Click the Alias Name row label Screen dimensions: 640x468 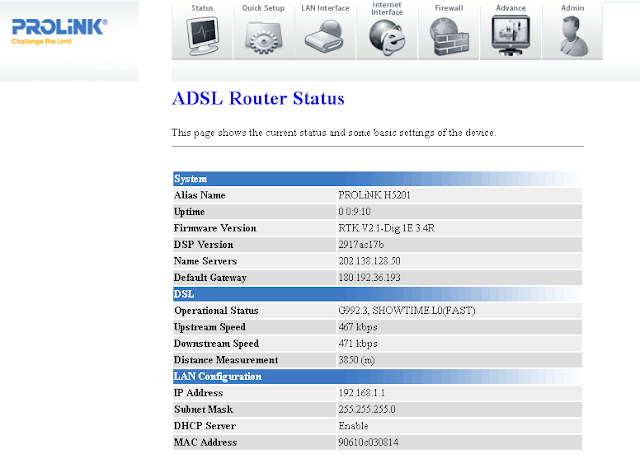(x=200, y=195)
